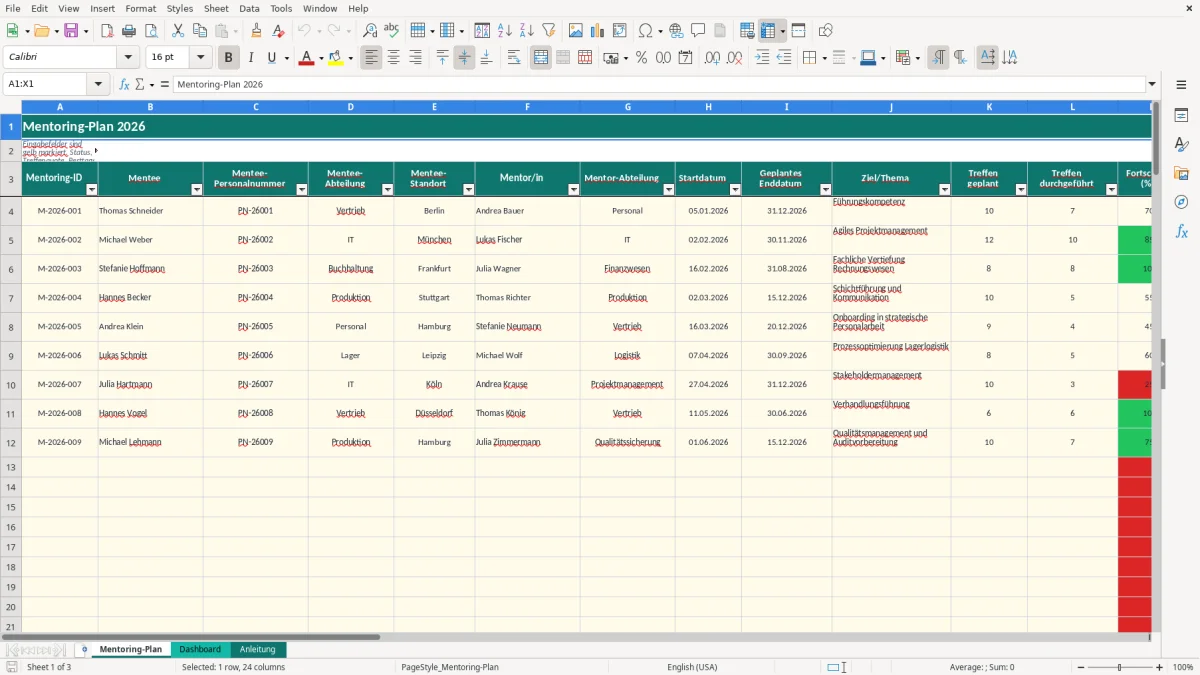The width and height of the screenshot is (1200, 675).
Task: Show Draw Functions shapes icon
Action: point(826,31)
